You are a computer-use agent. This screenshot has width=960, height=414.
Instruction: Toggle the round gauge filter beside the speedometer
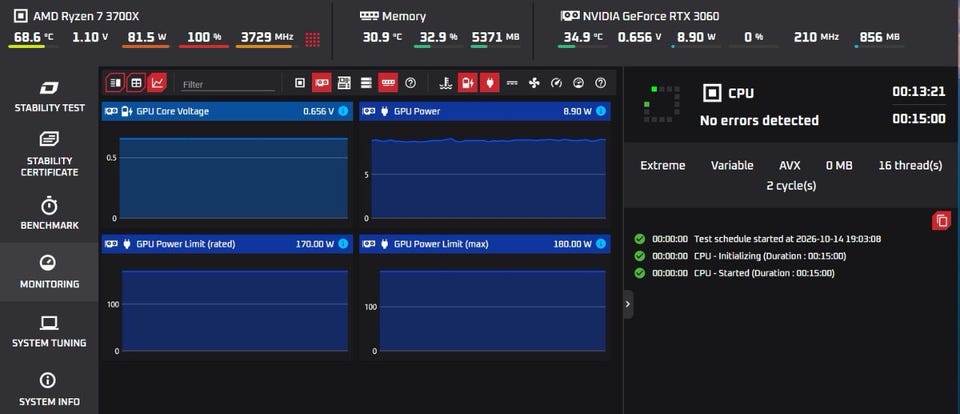coord(578,82)
